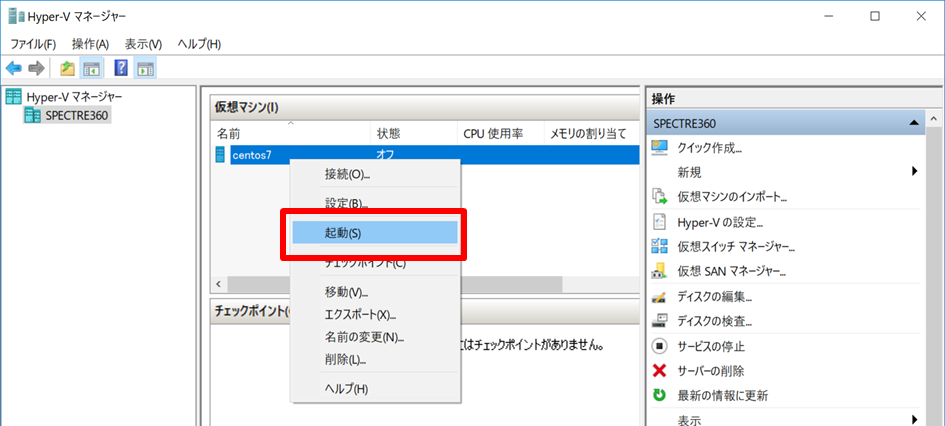The image size is (945, 426).
Task: Open the ファイル(F) menu
Action: coord(33,44)
